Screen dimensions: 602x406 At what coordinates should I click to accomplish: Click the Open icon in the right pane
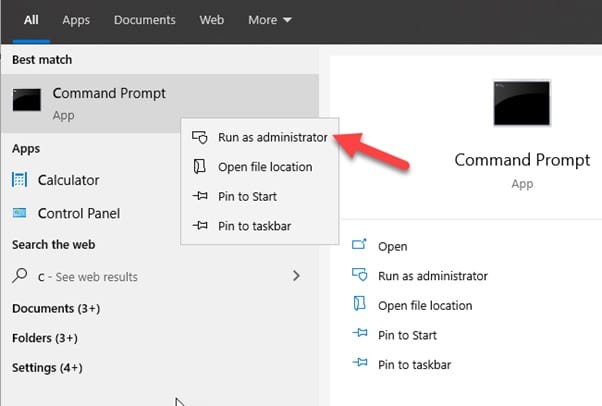click(x=359, y=244)
